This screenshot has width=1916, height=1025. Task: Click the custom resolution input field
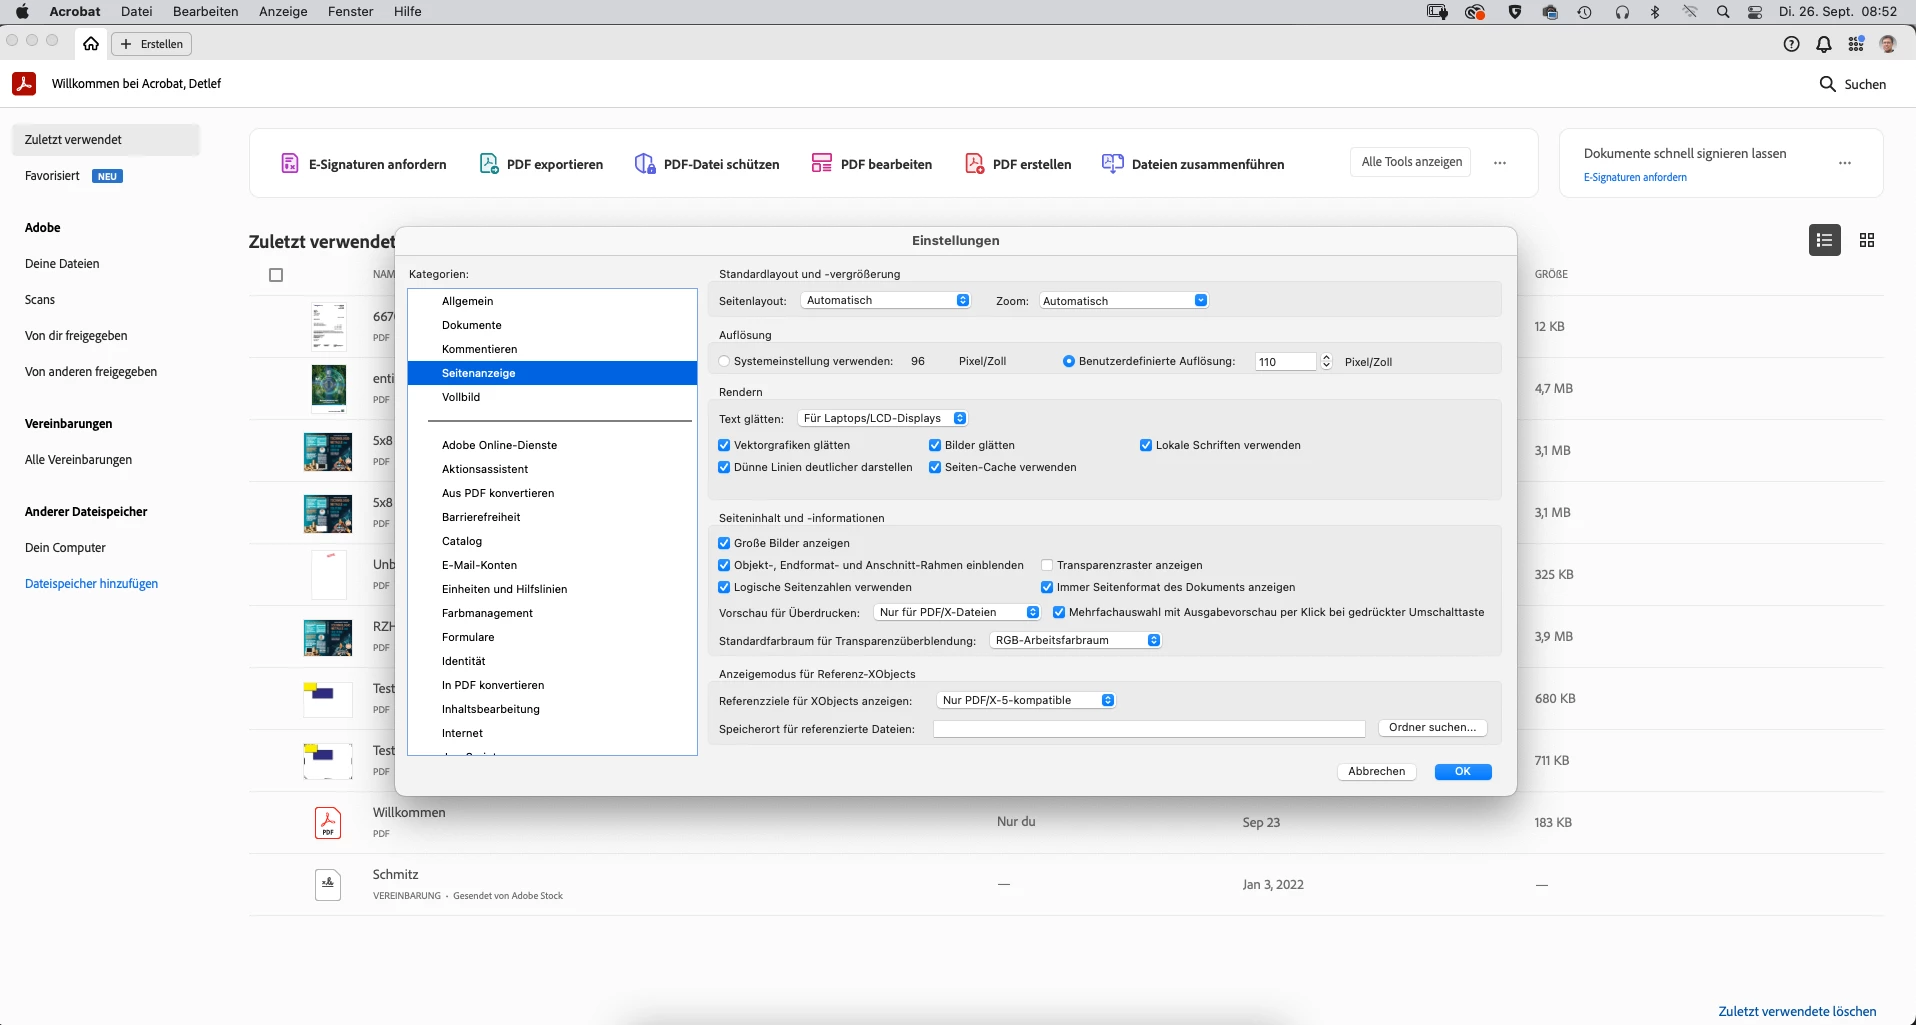[1286, 362]
